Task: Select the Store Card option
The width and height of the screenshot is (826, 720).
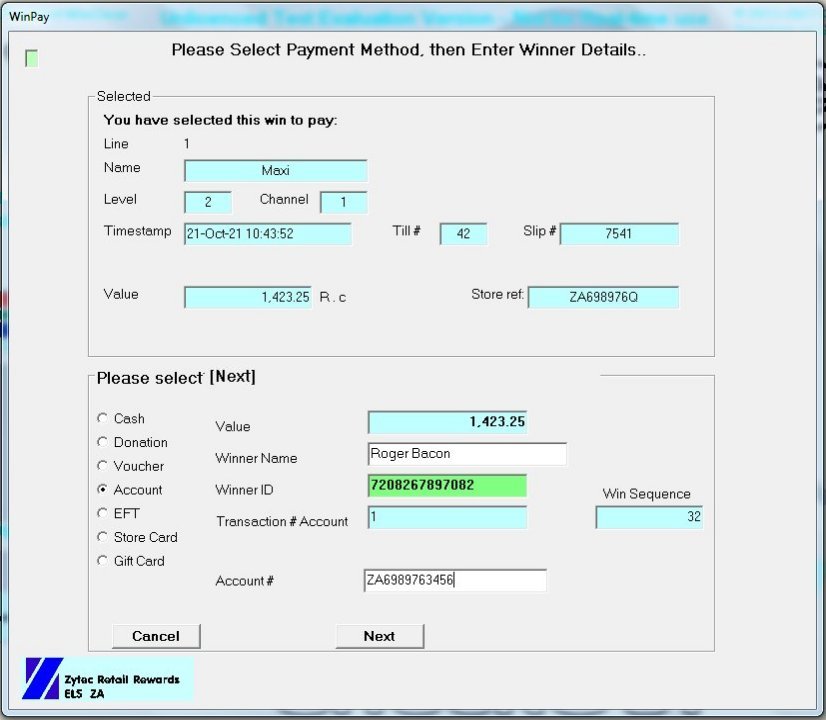Action: tap(102, 537)
